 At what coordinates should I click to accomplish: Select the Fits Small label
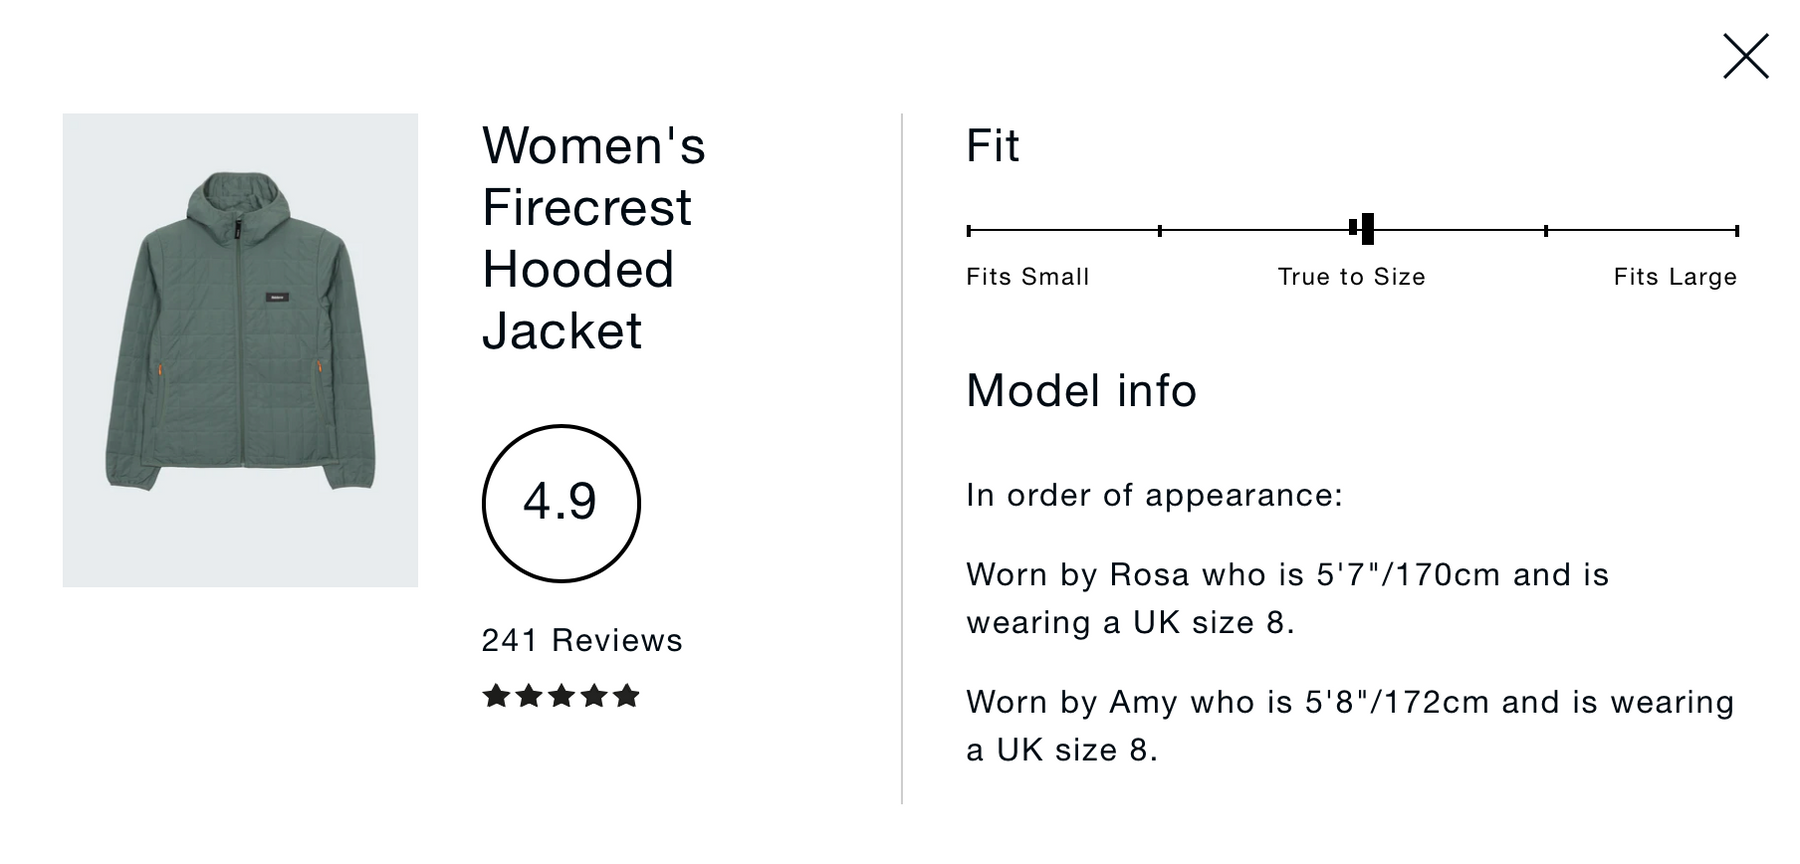pos(1027,277)
